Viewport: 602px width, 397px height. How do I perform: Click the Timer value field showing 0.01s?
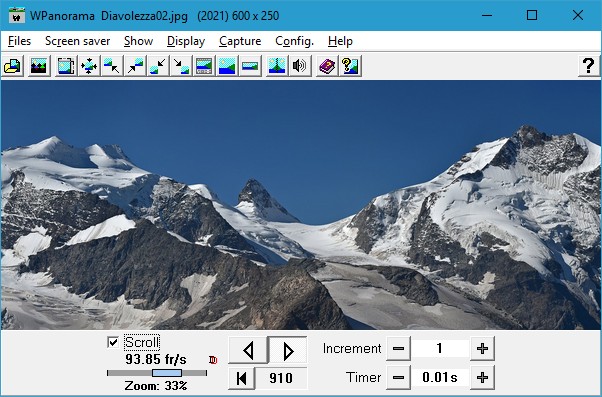(440, 377)
